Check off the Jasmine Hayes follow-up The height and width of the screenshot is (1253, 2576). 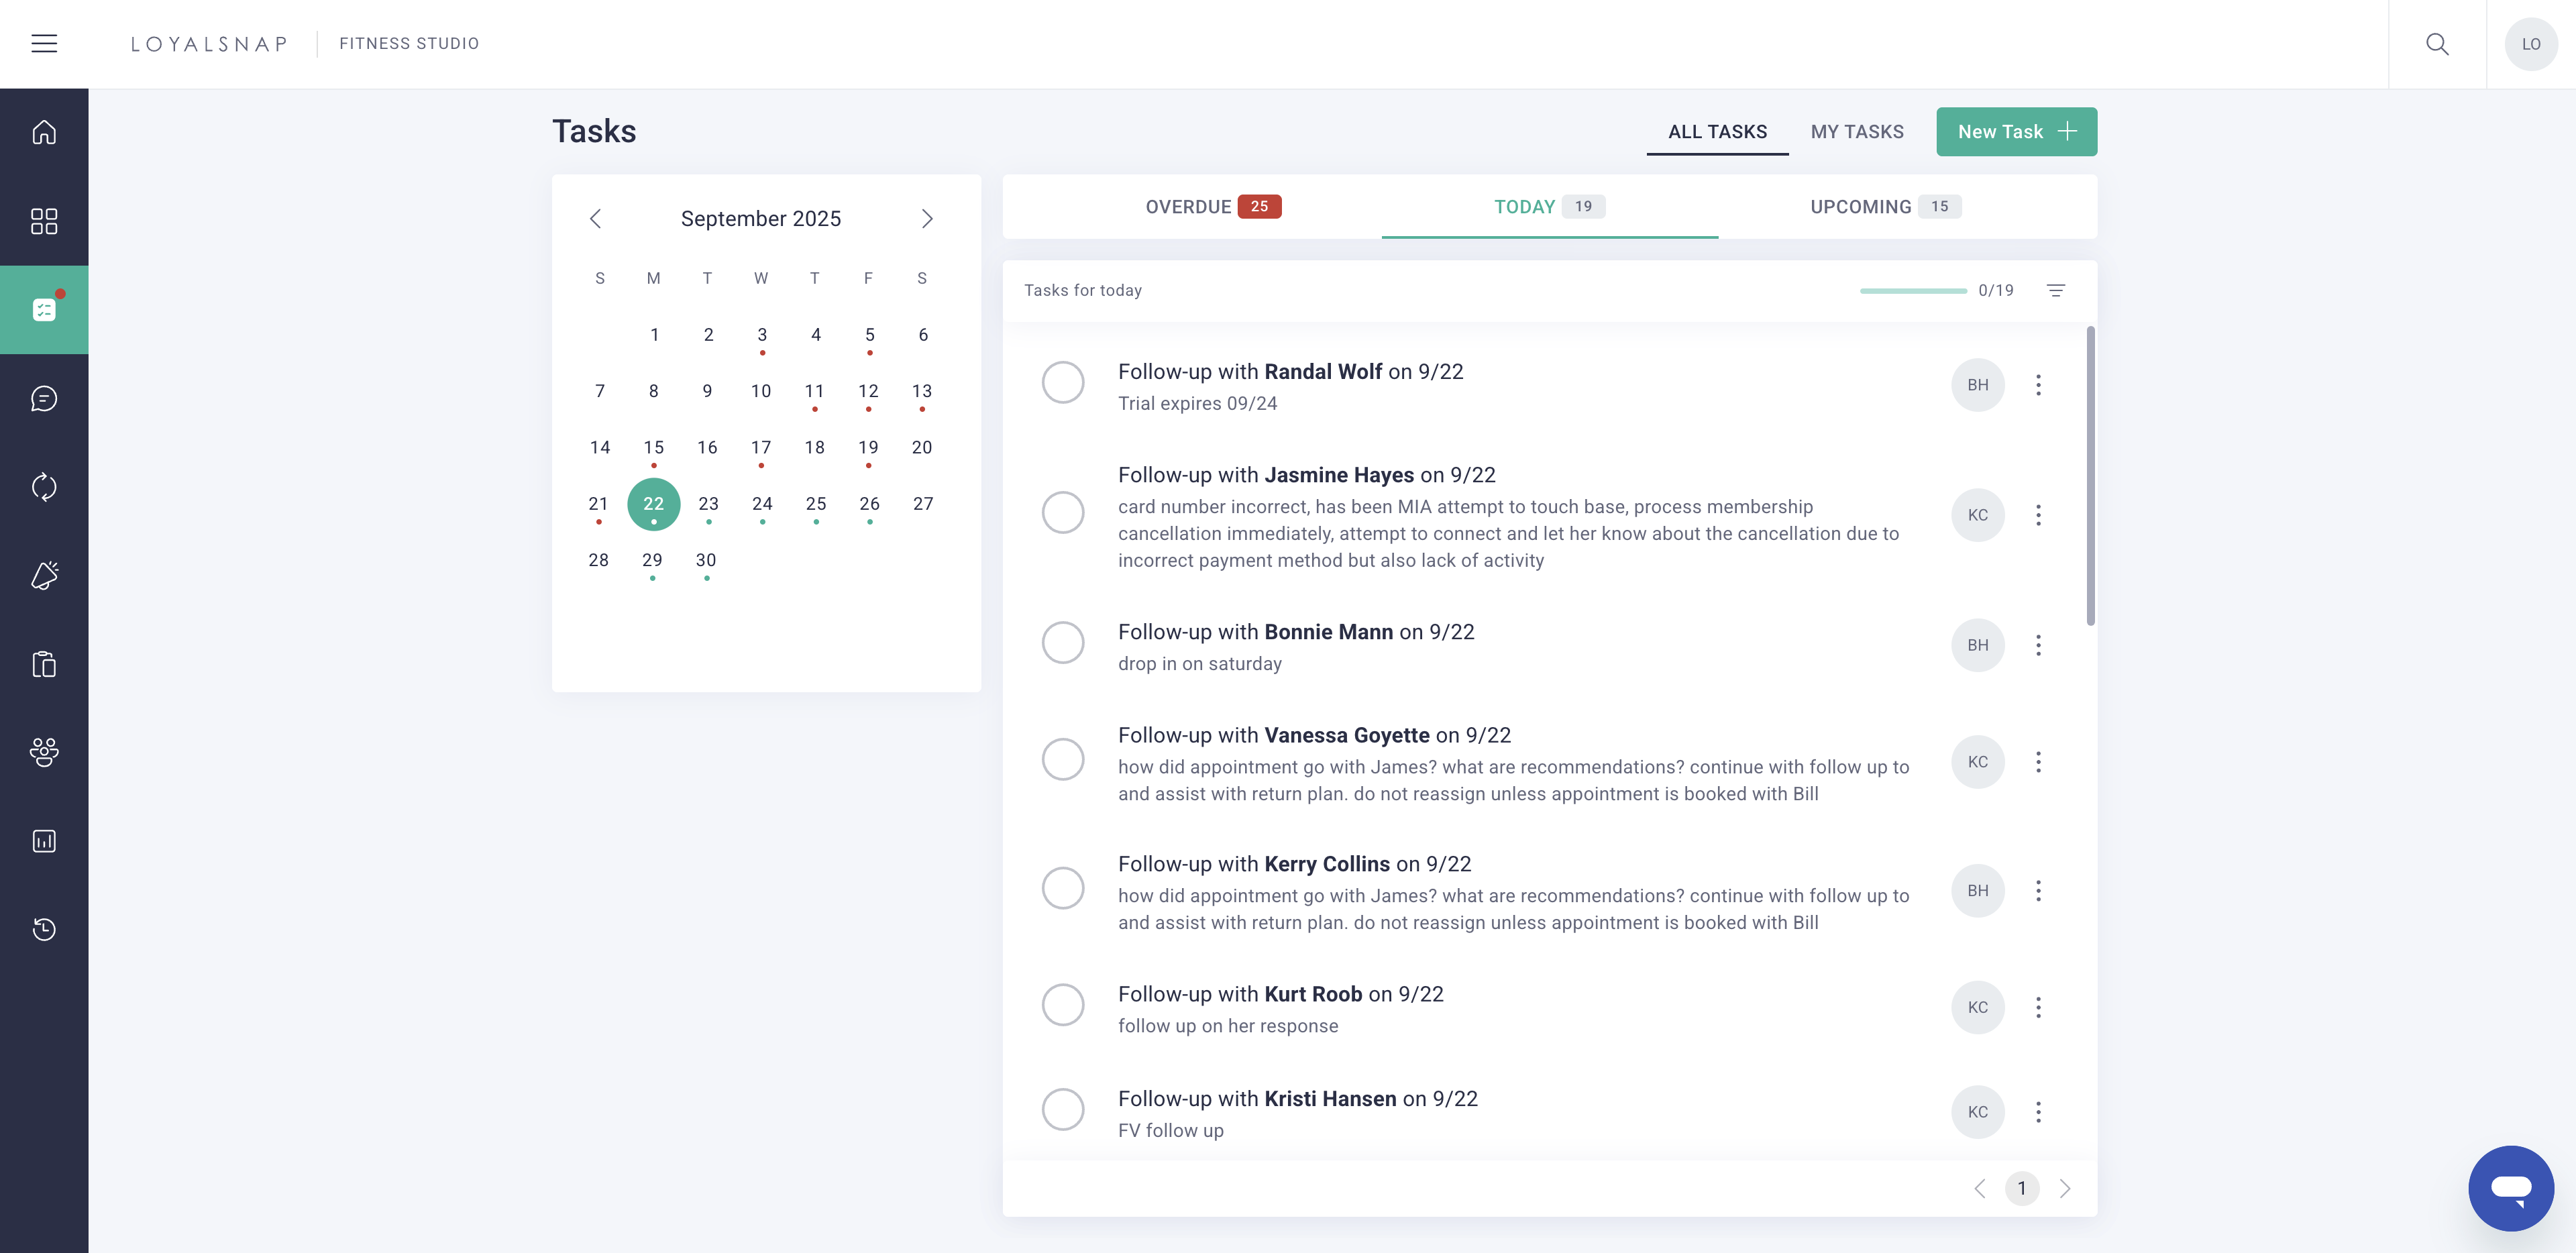1064,512
